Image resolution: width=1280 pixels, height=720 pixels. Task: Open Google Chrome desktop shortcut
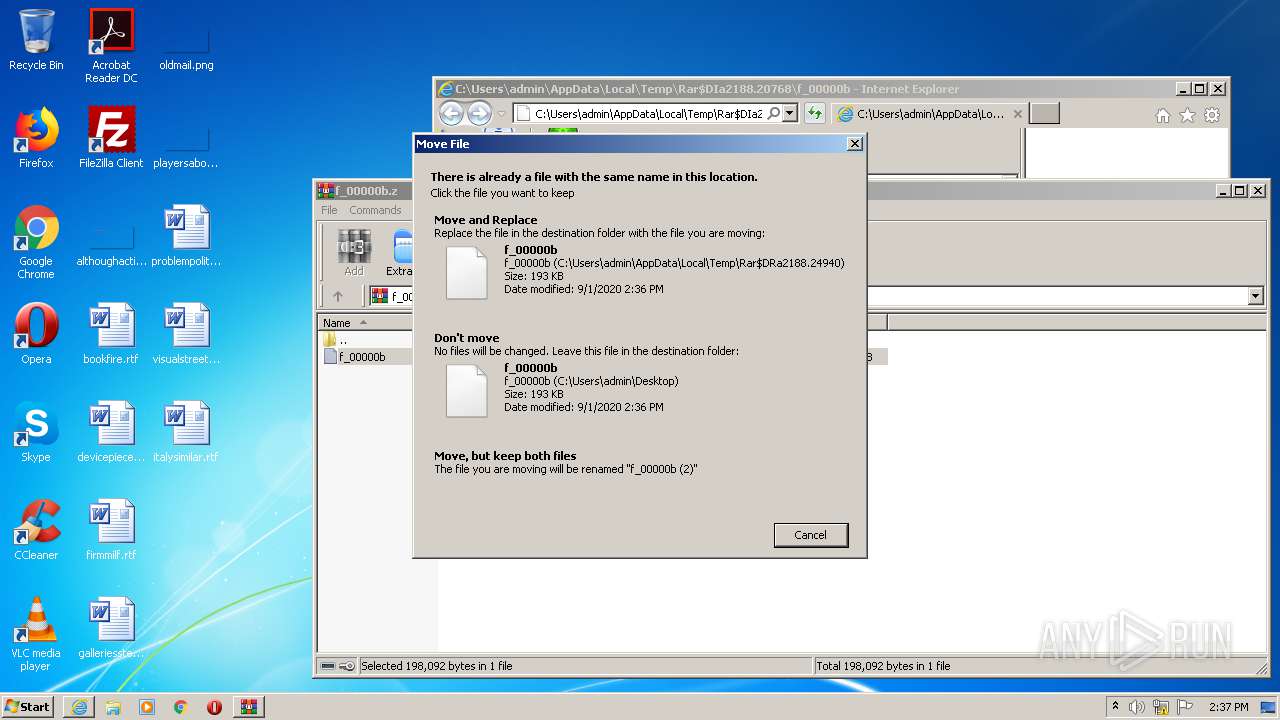pos(36,242)
